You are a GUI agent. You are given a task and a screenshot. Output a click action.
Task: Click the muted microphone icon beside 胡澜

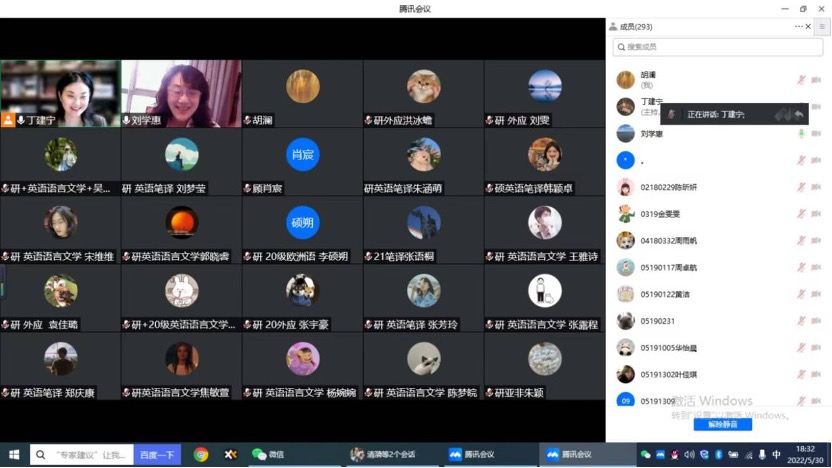coord(801,80)
